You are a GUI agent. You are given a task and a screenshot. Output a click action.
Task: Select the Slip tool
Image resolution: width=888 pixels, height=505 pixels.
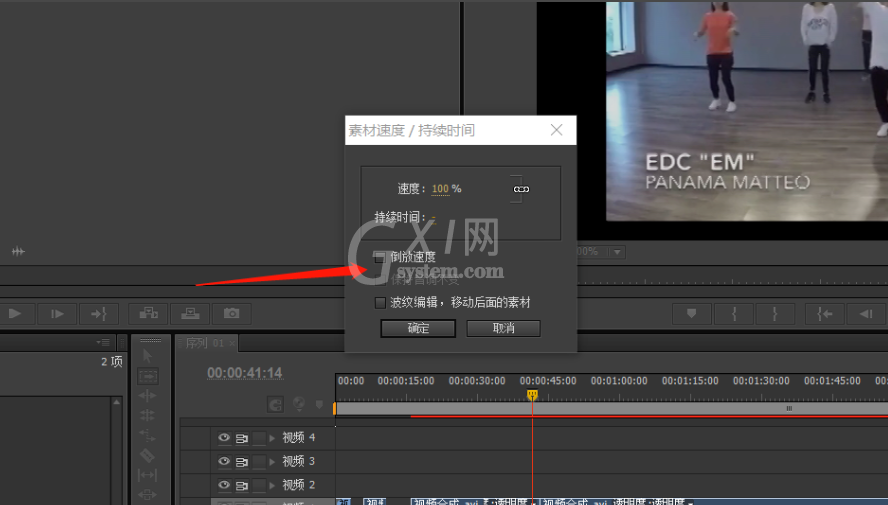point(147,475)
